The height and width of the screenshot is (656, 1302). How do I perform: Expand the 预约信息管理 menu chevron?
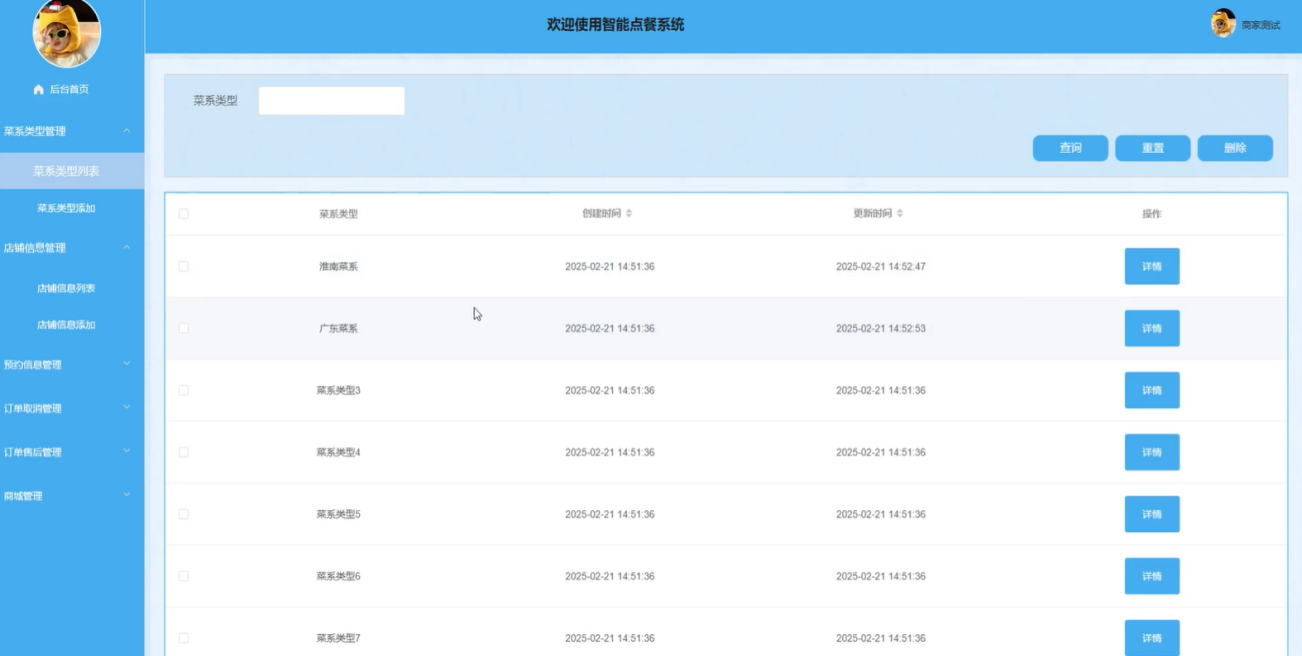[x=127, y=364]
